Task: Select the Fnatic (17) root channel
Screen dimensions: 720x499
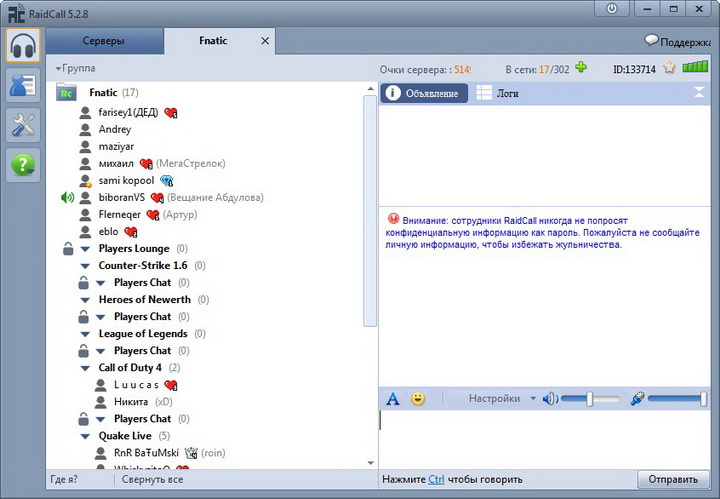Action: point(113,92)
